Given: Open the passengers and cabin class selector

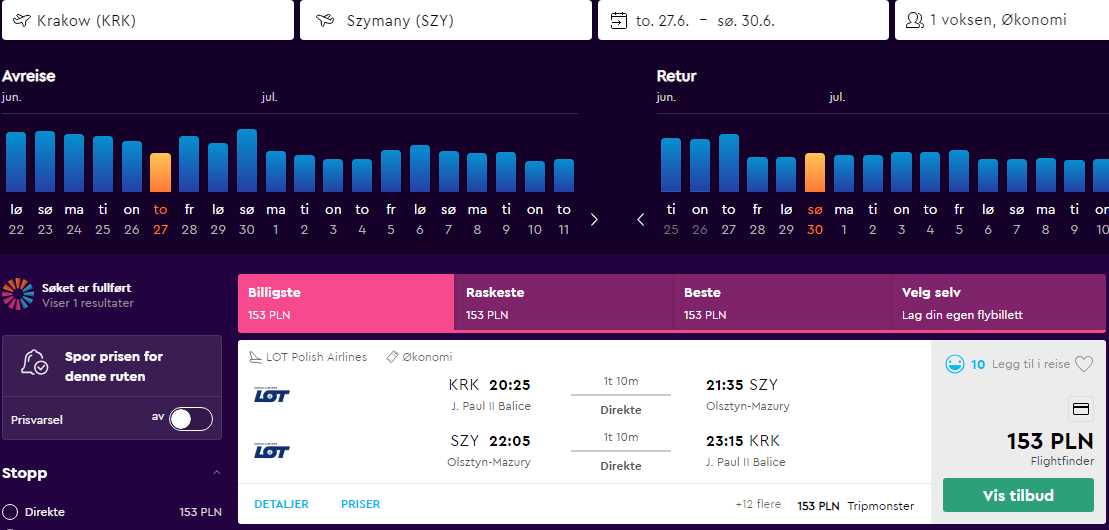Looking at the screenshot, I should 1001,20.
